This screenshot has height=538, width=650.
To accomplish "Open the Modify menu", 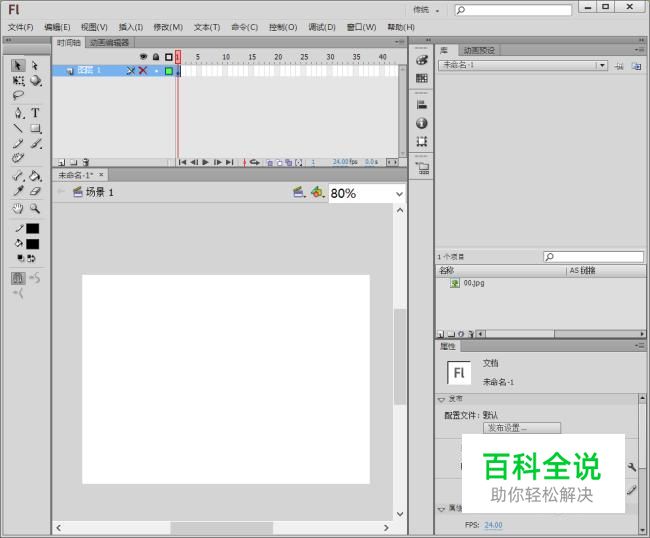I will [168, 27].
